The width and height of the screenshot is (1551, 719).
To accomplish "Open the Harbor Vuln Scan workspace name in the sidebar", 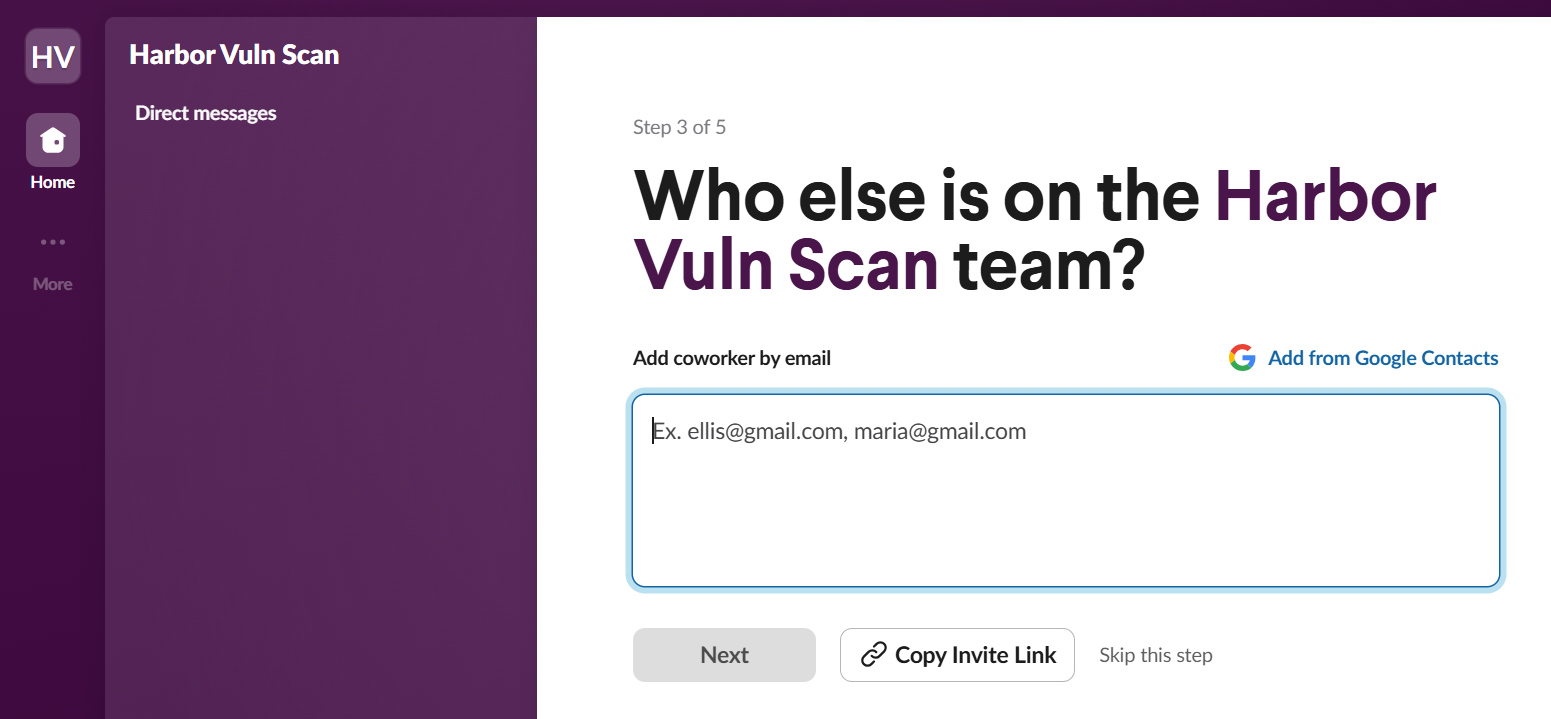I will pos(234,55).
